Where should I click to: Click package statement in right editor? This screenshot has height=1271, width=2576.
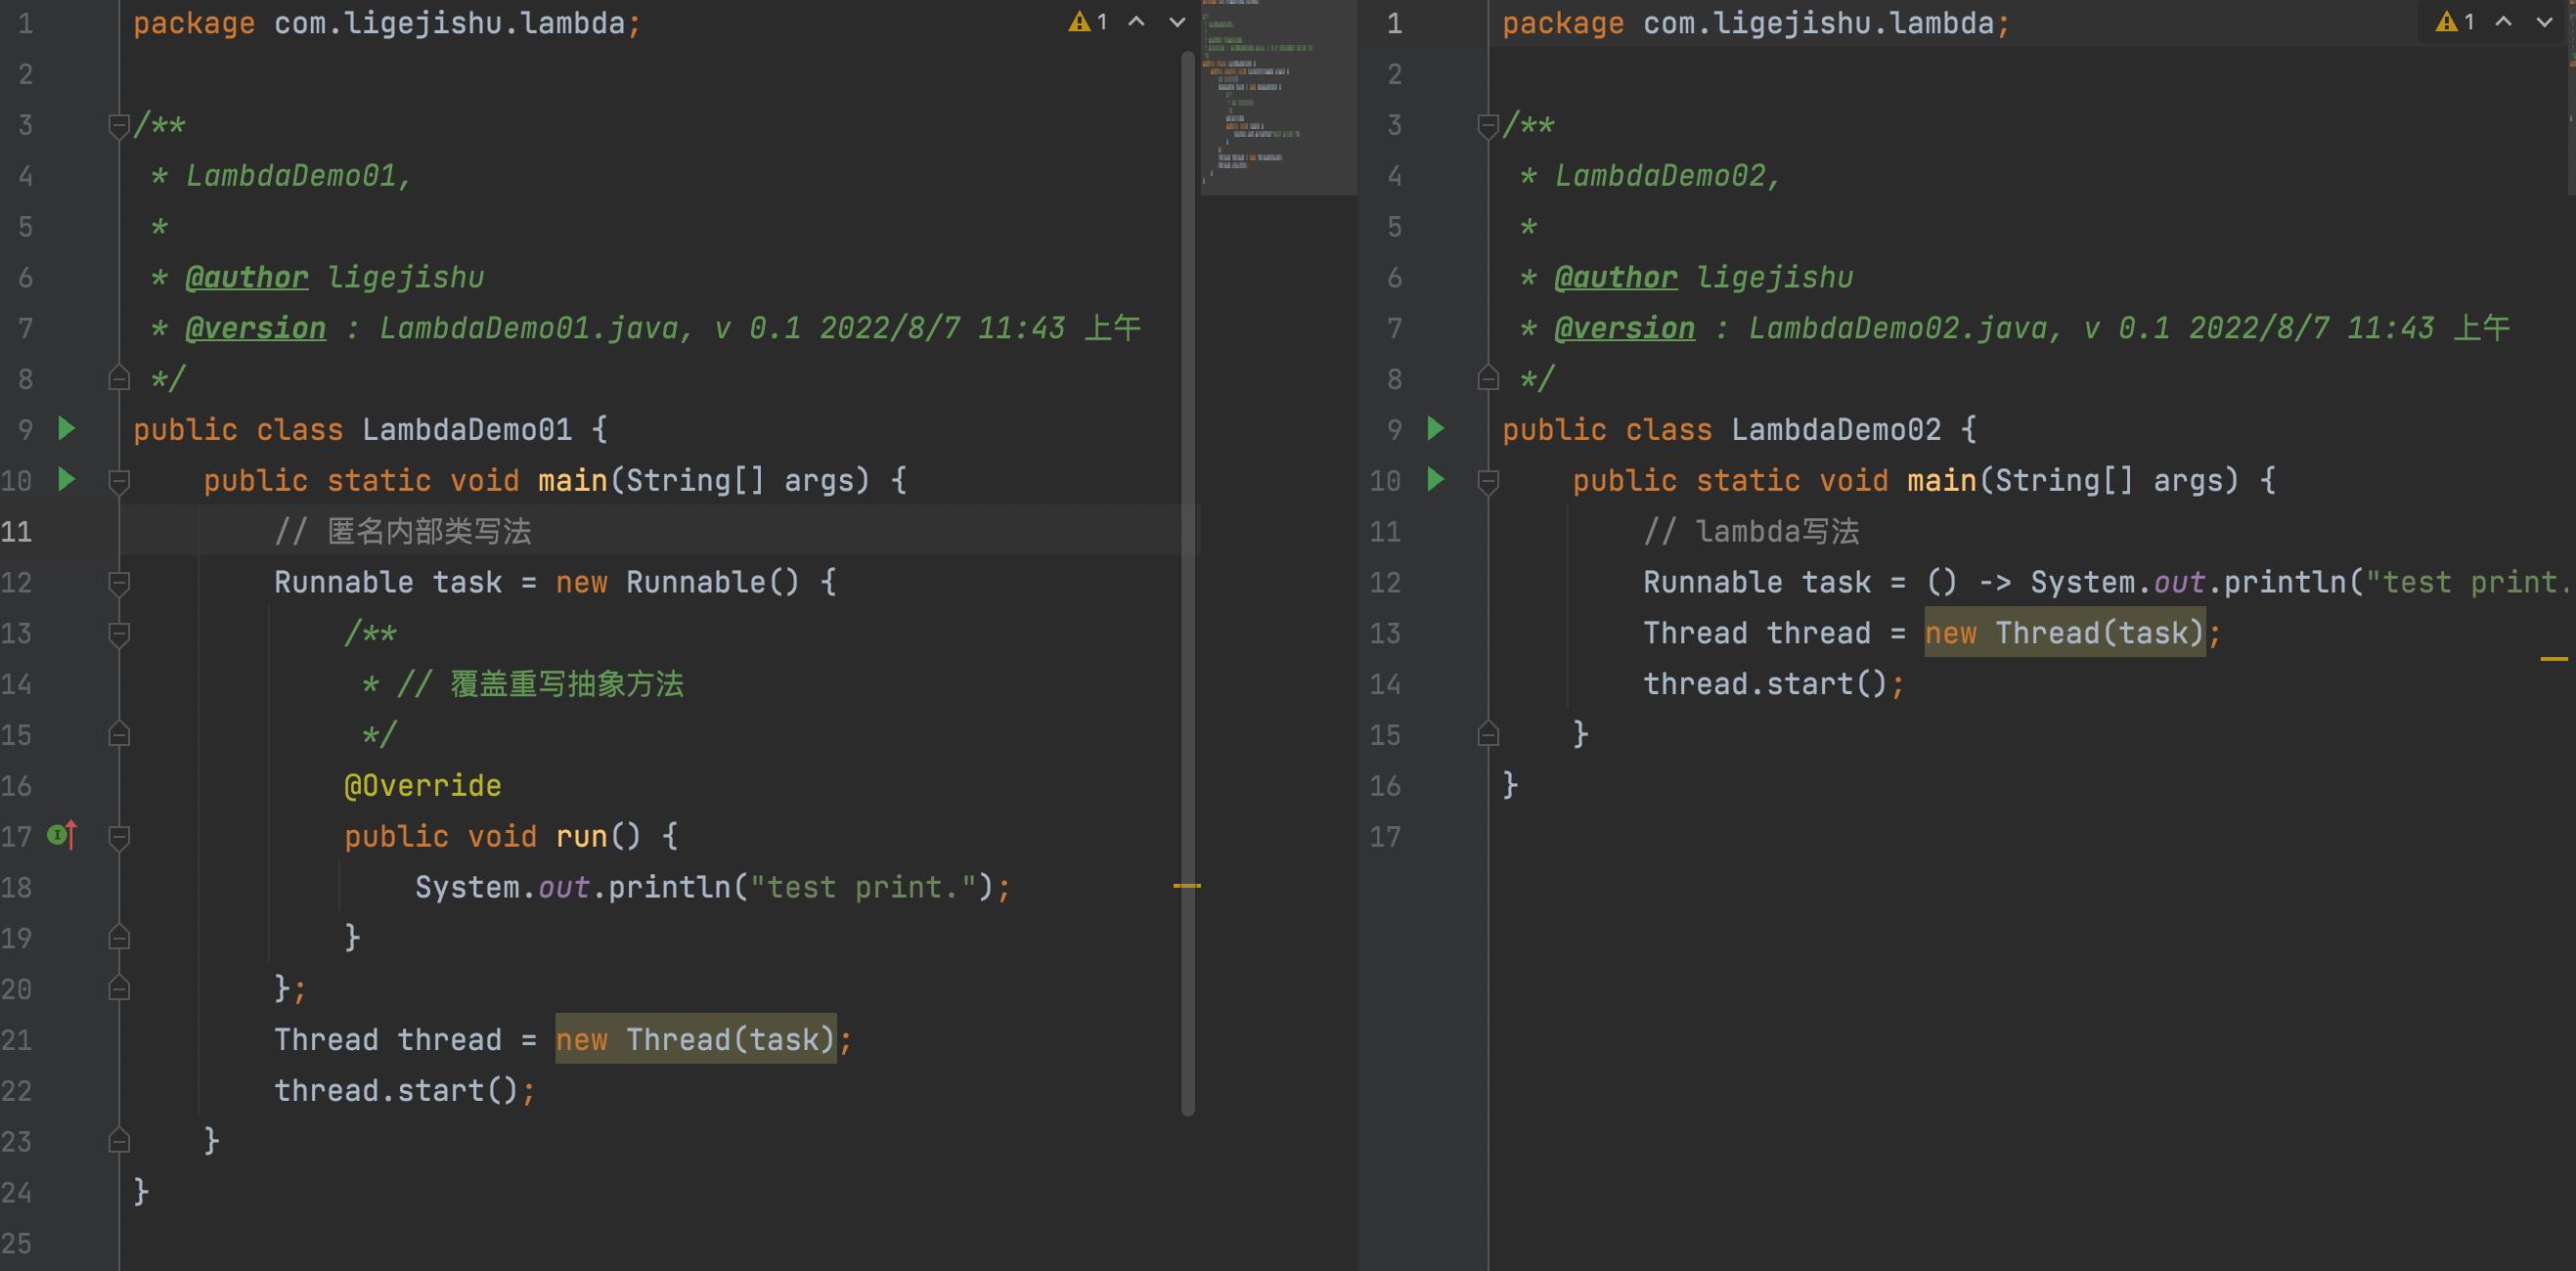(x=1756, y=23)
